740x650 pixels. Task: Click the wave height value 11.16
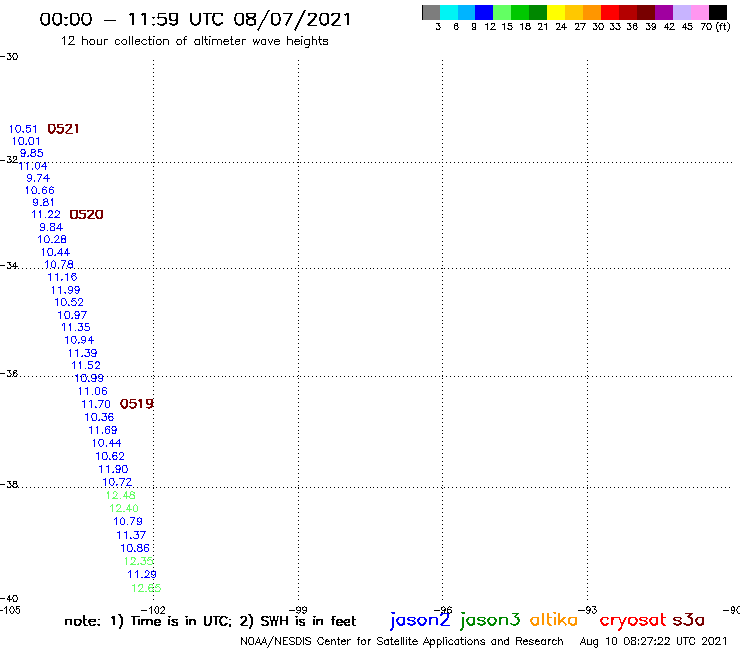(62, 278)
